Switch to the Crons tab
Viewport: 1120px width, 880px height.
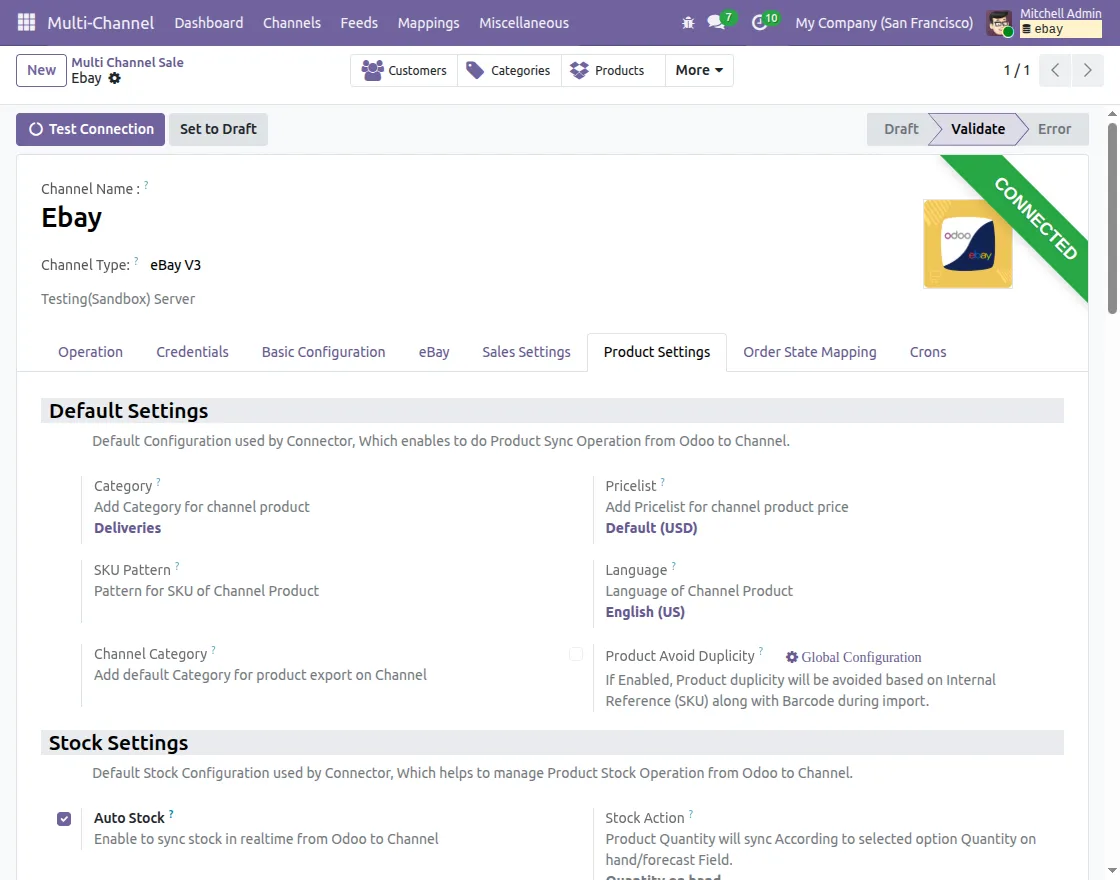pos(927,352)
